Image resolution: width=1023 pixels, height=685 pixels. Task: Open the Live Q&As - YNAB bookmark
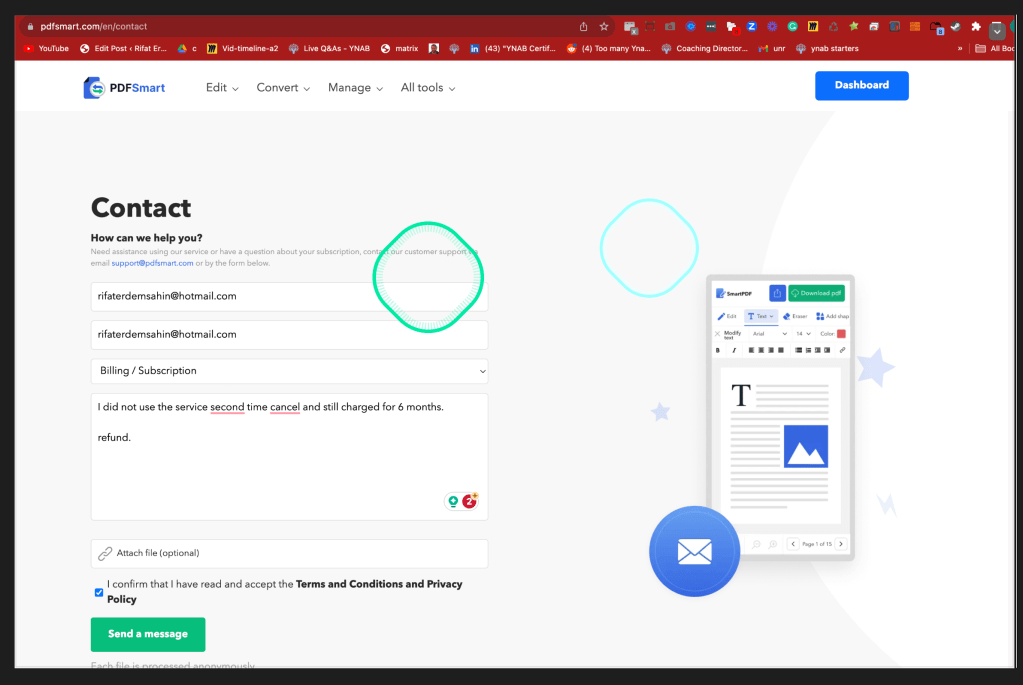coord(329,48)
